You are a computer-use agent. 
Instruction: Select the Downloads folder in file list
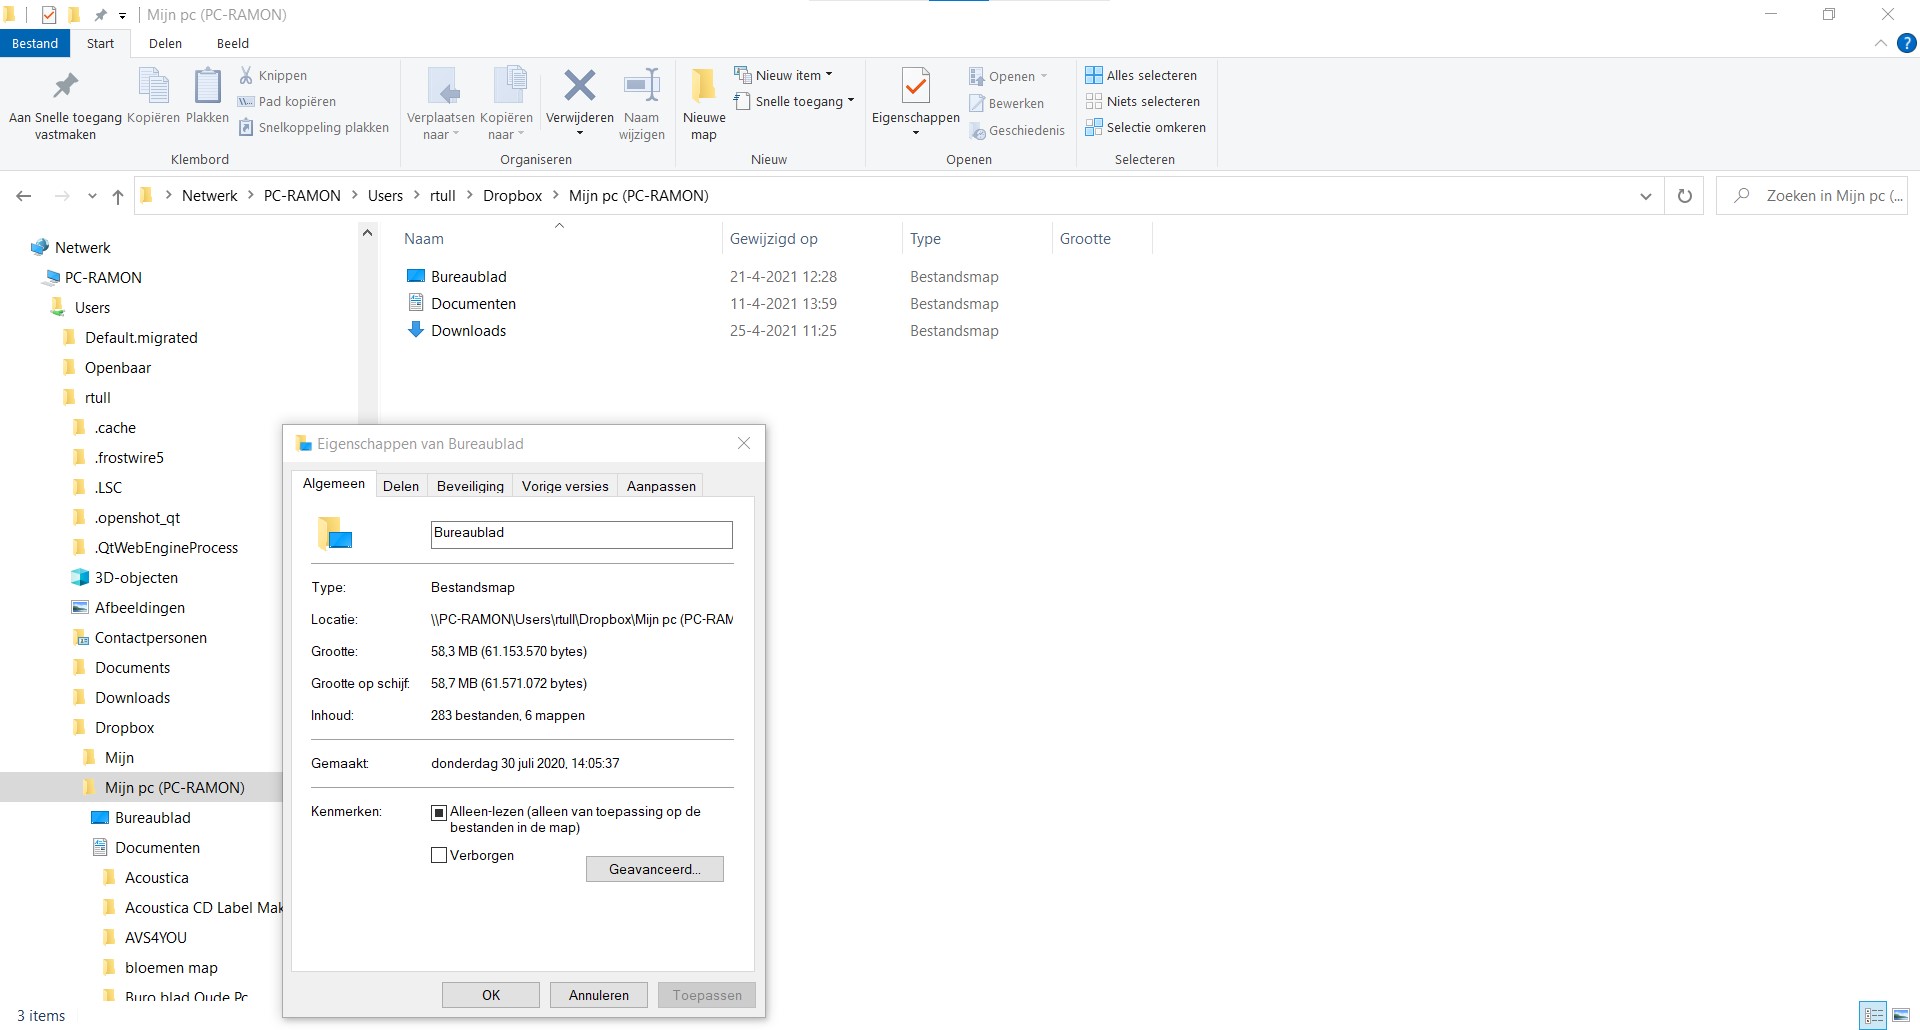coord(468,330)
